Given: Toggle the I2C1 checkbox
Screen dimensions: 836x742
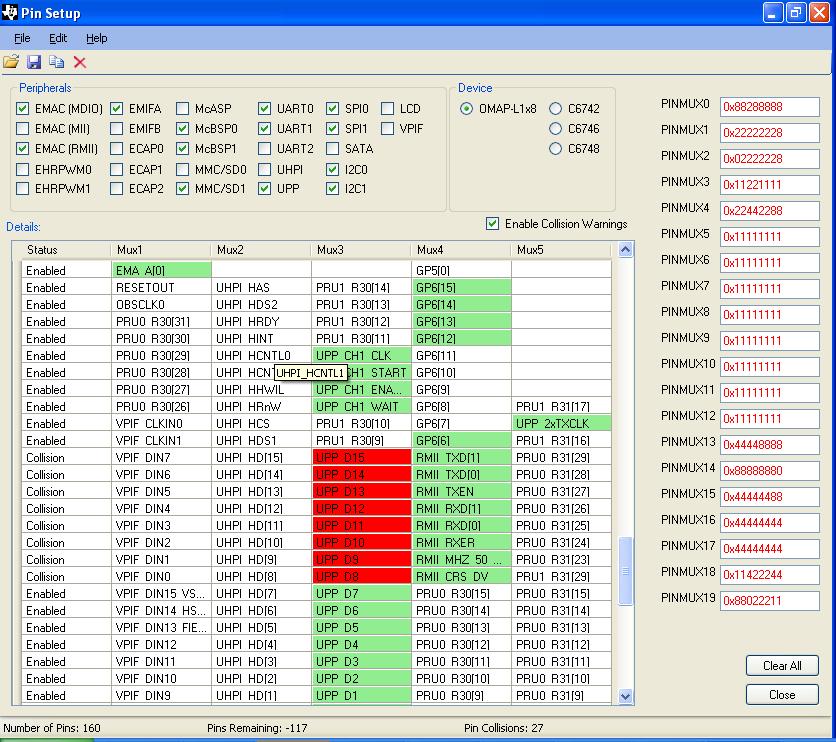Looking at the screenshot, I should tap(332, 189).
